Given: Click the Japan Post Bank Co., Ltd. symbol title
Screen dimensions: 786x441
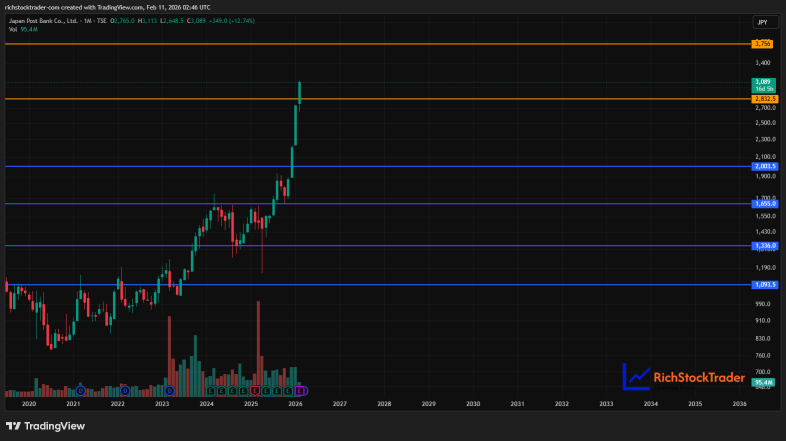Looking at the screenshot, I should [43, 21].
